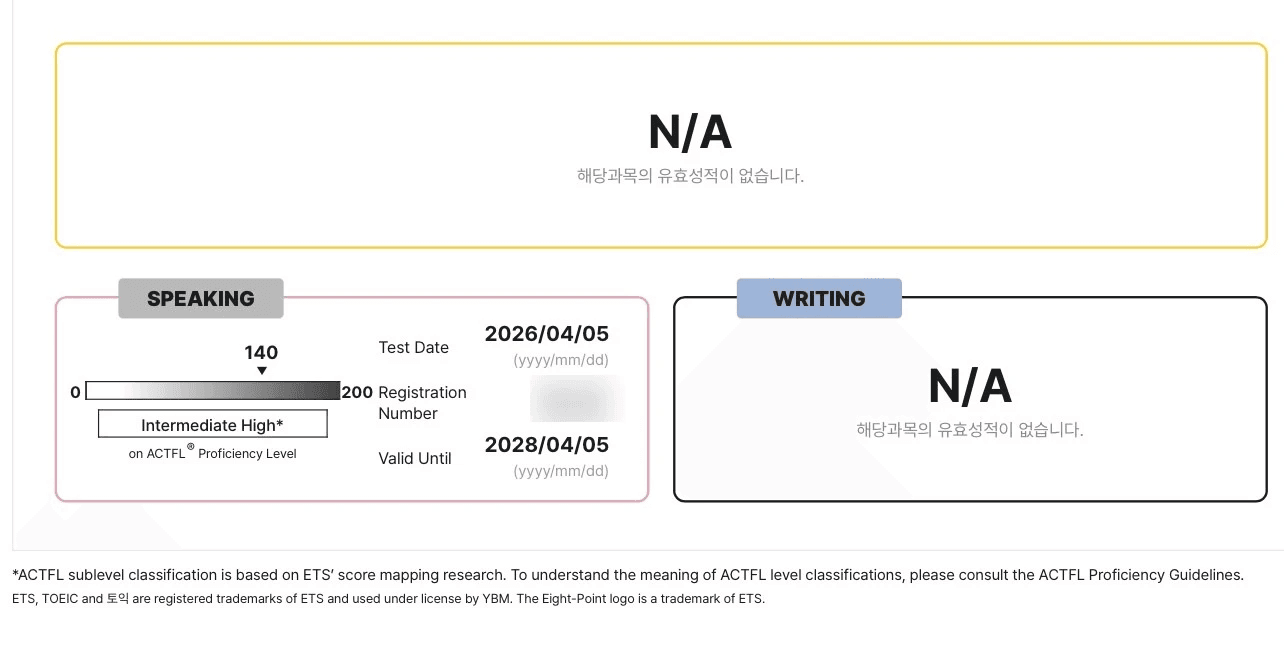Click the speaking score gradient bar
Viewport: 1284px width, 666px height.
[213, 391]
